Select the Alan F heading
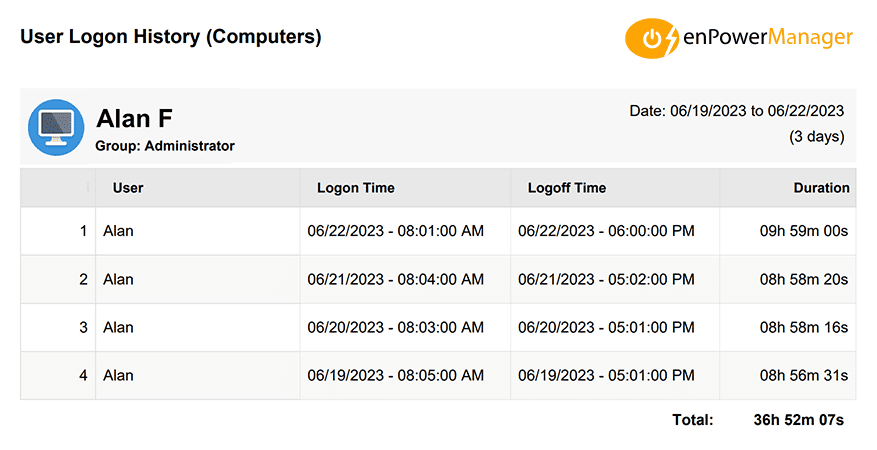Viewport: 877px width, 450px height. click(135, 118)
